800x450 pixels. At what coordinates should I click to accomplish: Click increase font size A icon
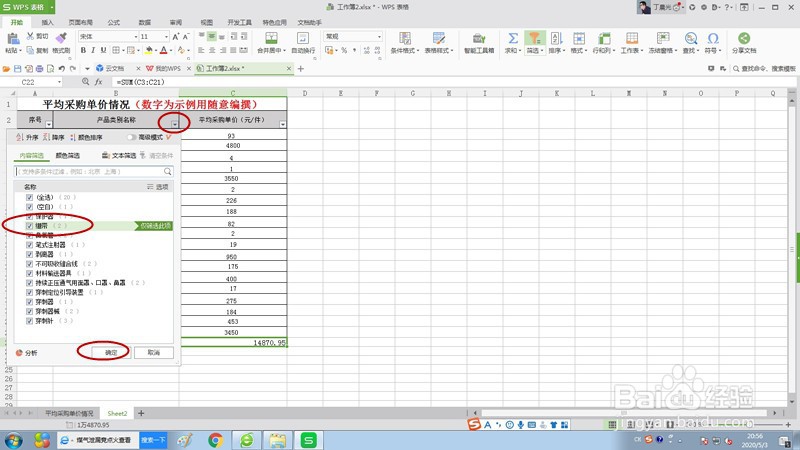pyautogui.click(x=176, y=36)
